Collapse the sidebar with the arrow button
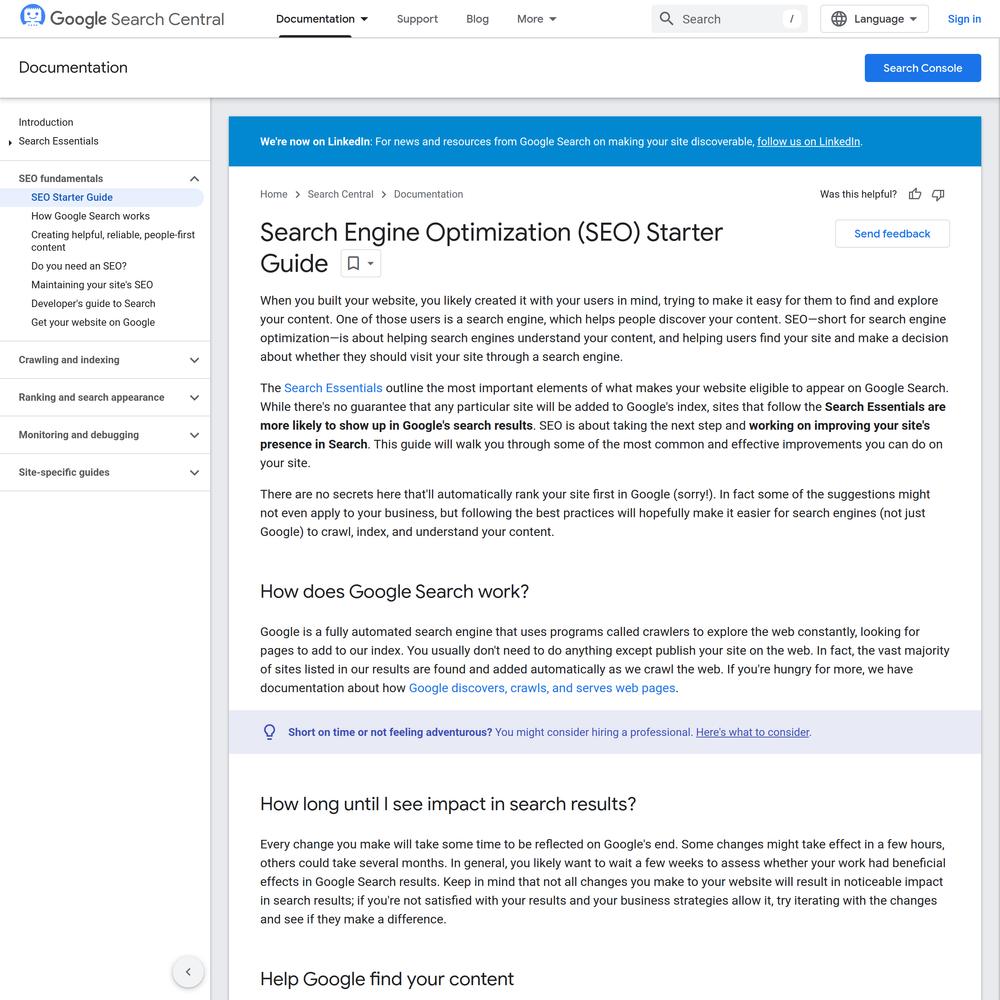 coord(188,971)
